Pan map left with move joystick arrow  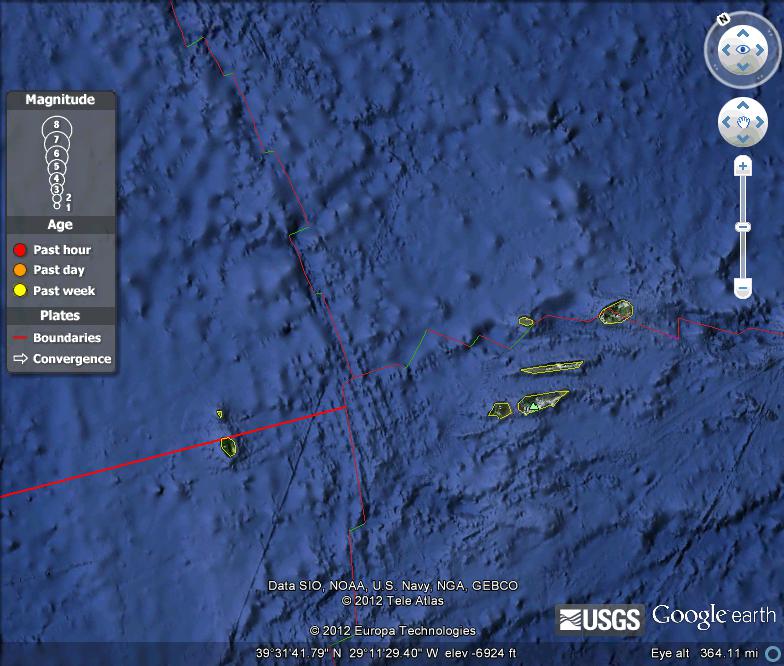pyautogui.click(x=726, y=122)
